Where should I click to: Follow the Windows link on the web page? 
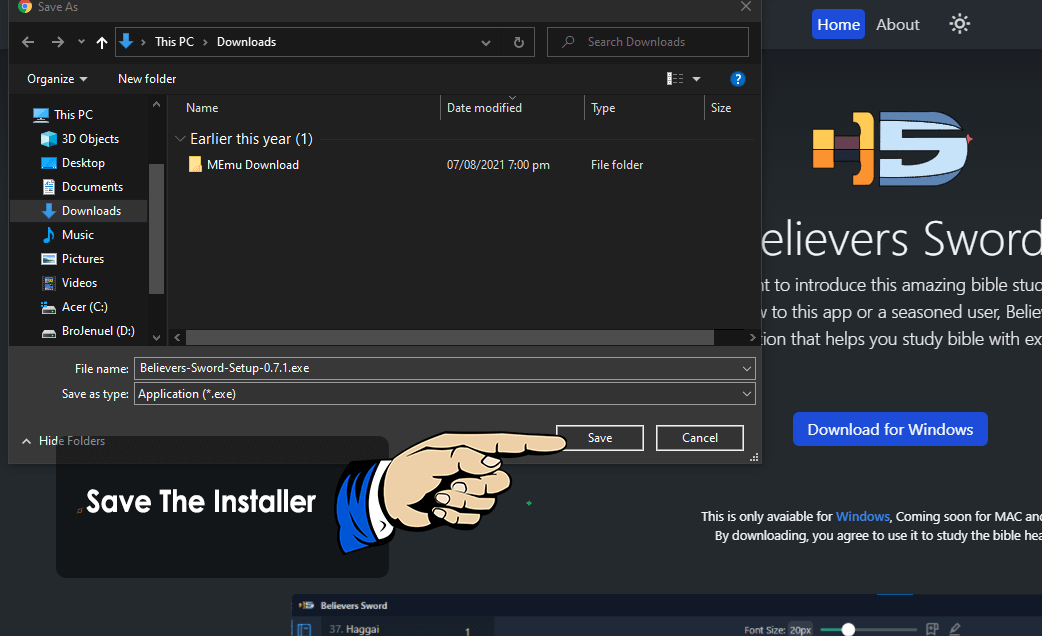coord(862,516)
